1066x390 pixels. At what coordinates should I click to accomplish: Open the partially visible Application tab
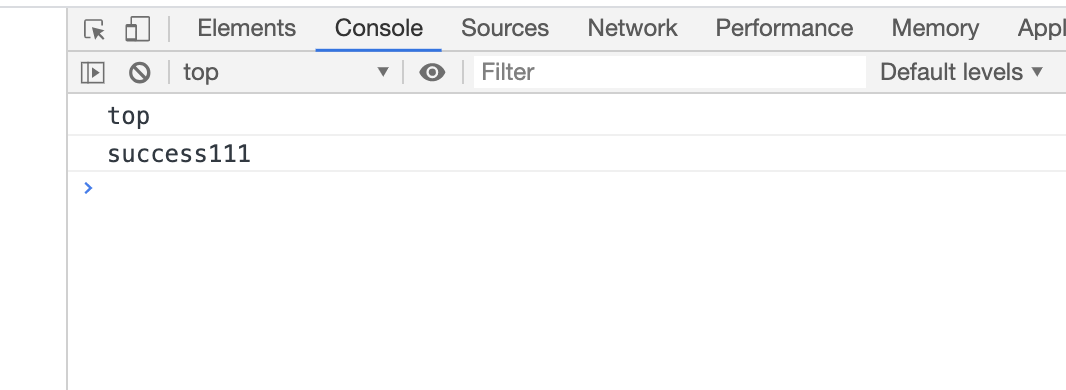point(1041,29)
